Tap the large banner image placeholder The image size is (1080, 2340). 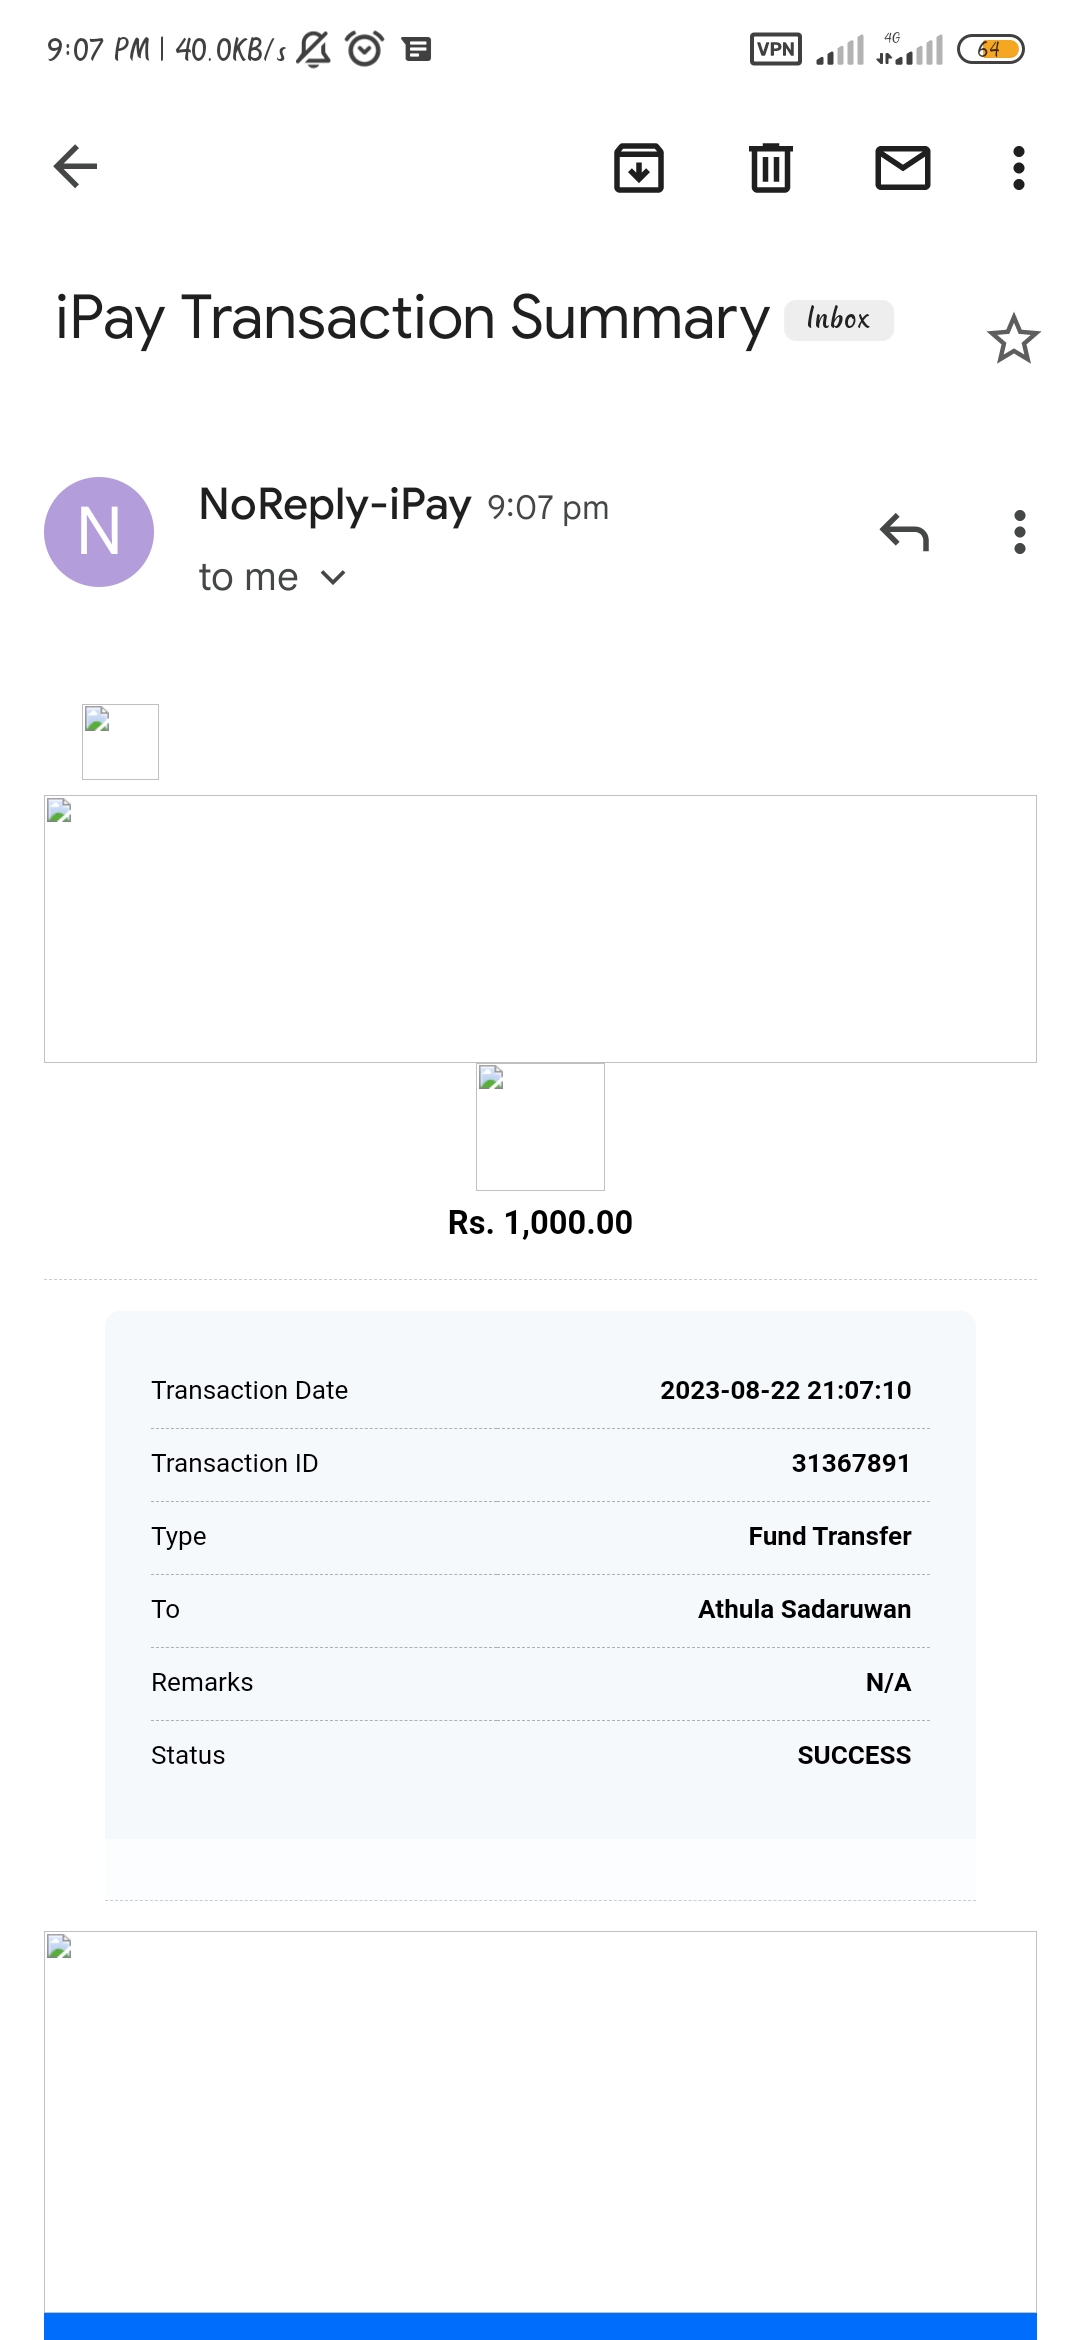[x=540, y=928]
